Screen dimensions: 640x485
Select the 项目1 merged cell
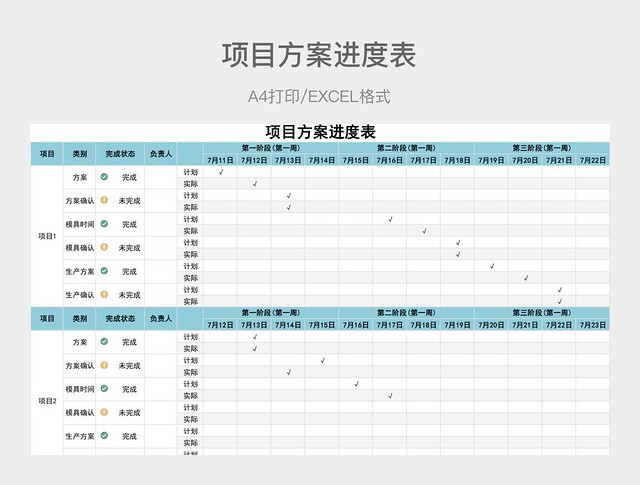47,236
